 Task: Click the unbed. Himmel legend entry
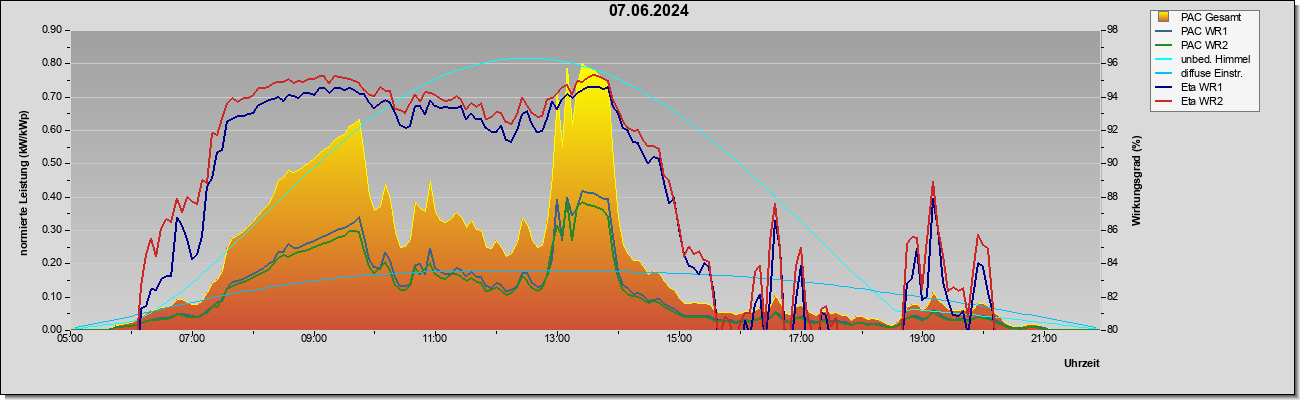1204,59
